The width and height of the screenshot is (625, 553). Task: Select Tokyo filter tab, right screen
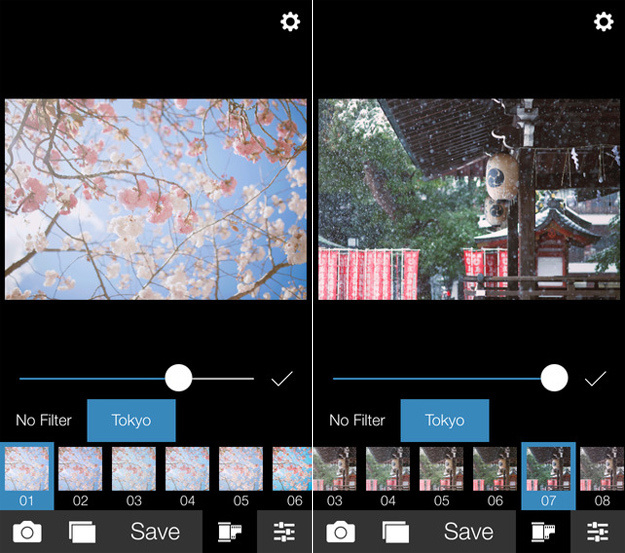pos(445,420)
